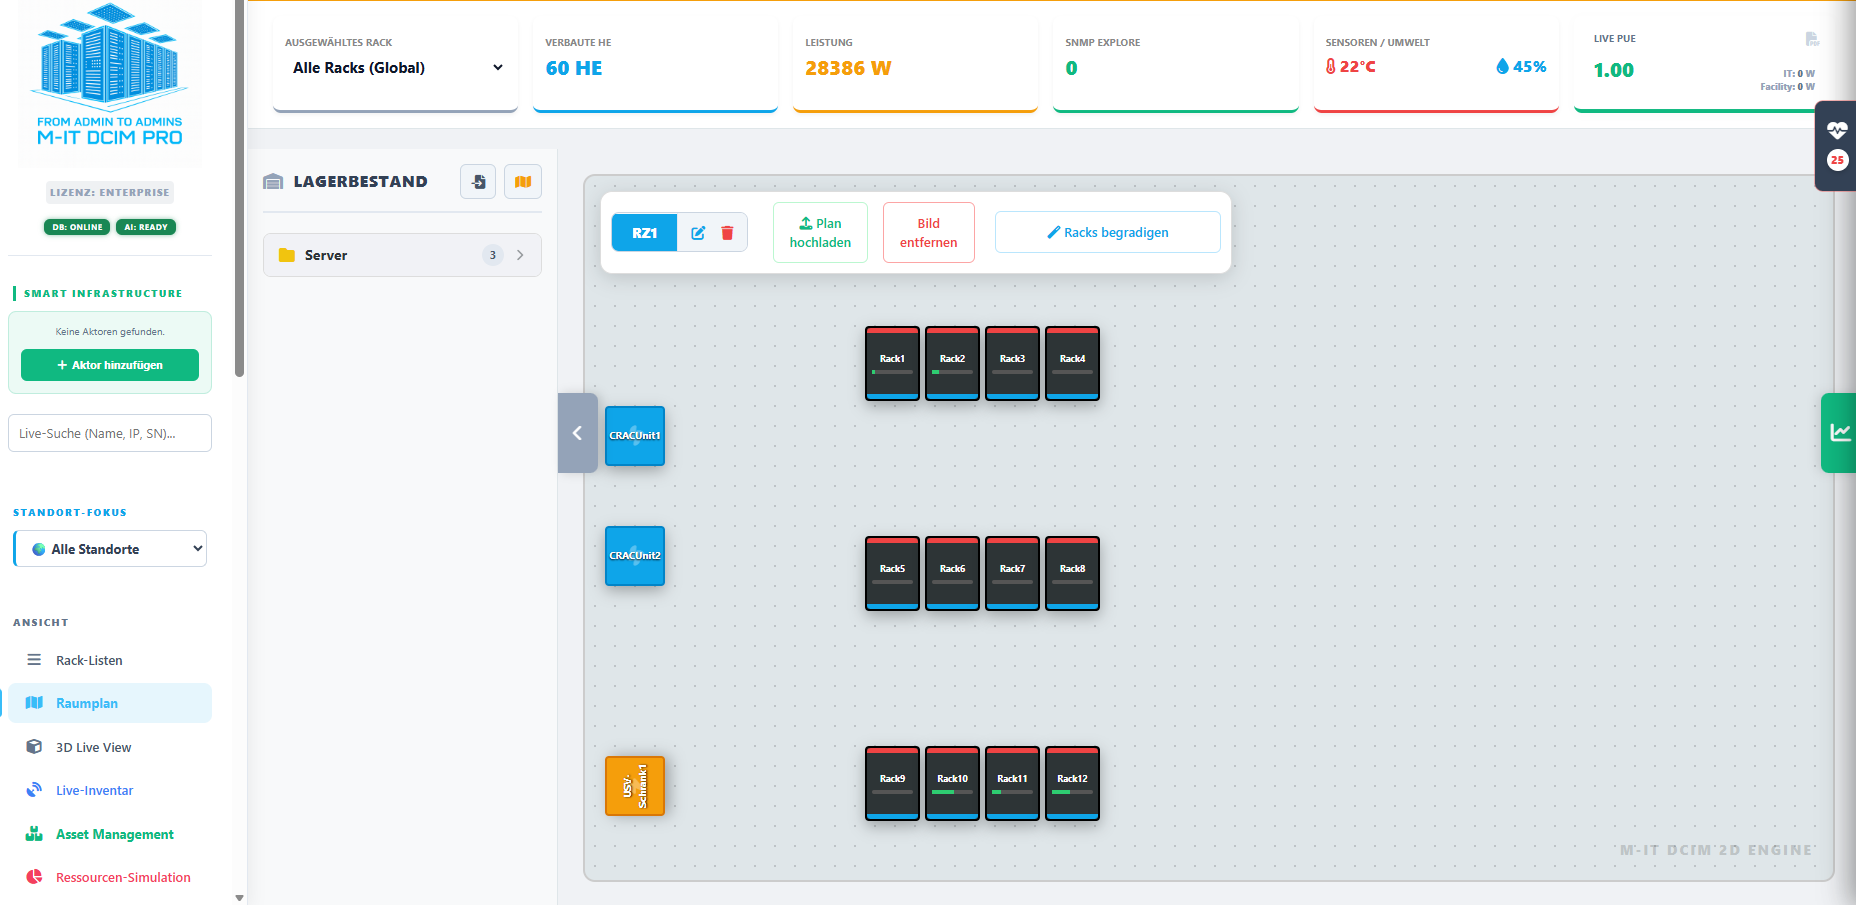Screen dimensions: 1856x905
Task: Click the humidity 45% reading
Action: 1521,66
